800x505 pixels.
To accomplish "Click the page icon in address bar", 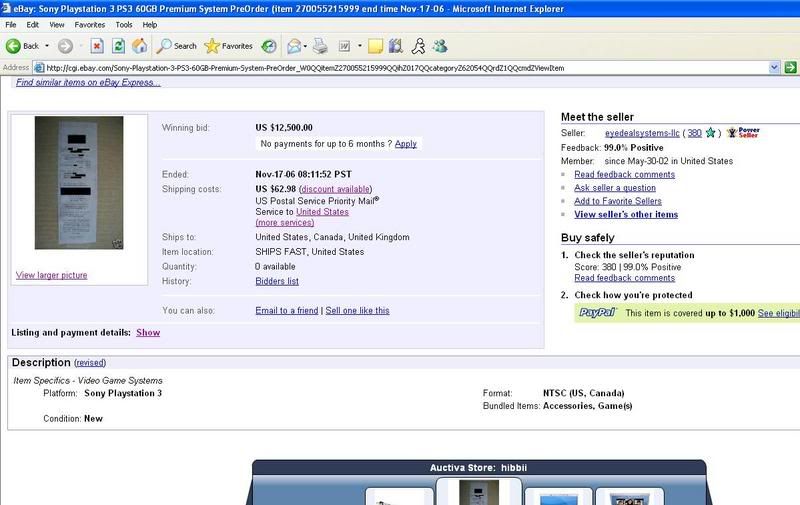I will (39, 68).
